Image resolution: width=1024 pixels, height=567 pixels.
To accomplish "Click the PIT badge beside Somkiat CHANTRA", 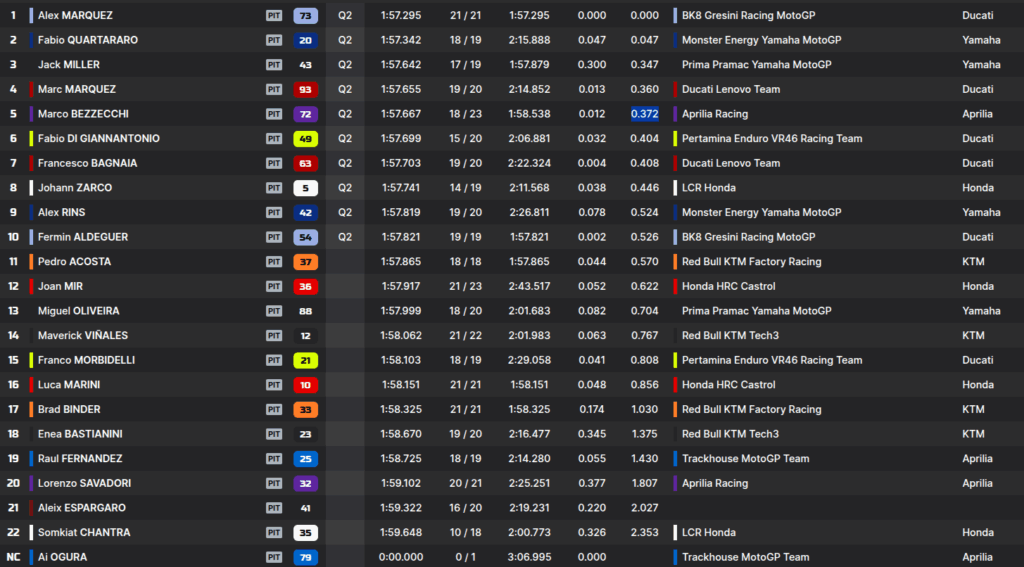I will point(274,532).
